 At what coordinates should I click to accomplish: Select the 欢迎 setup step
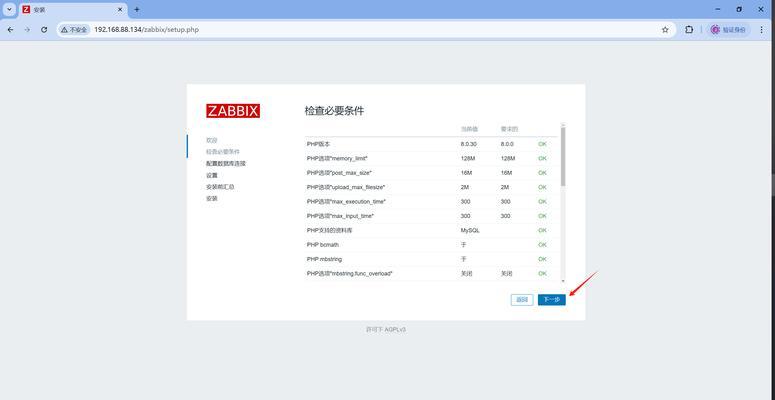212,140
